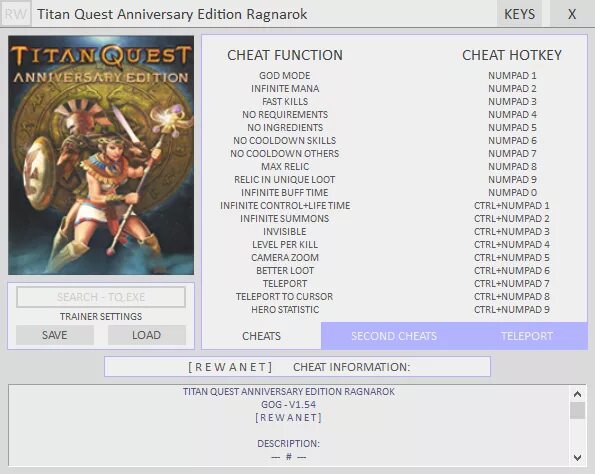
Task: Load trainer settings with LOAD button
Action: [x=147, y=335]
